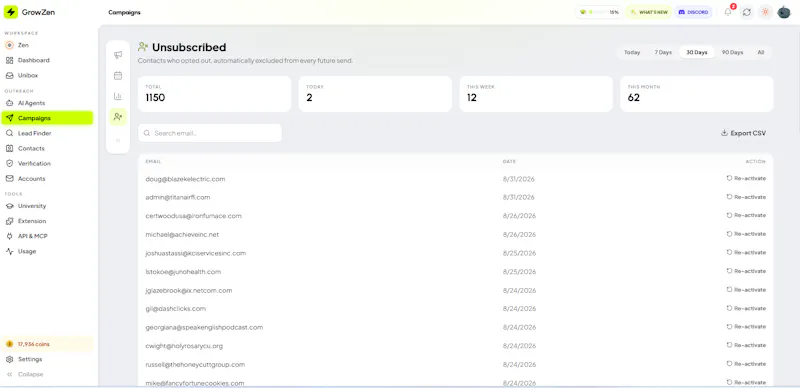Re-activate michael@achieveinc.net
This screenshot has width=800, height=388.
click(746, 234)
